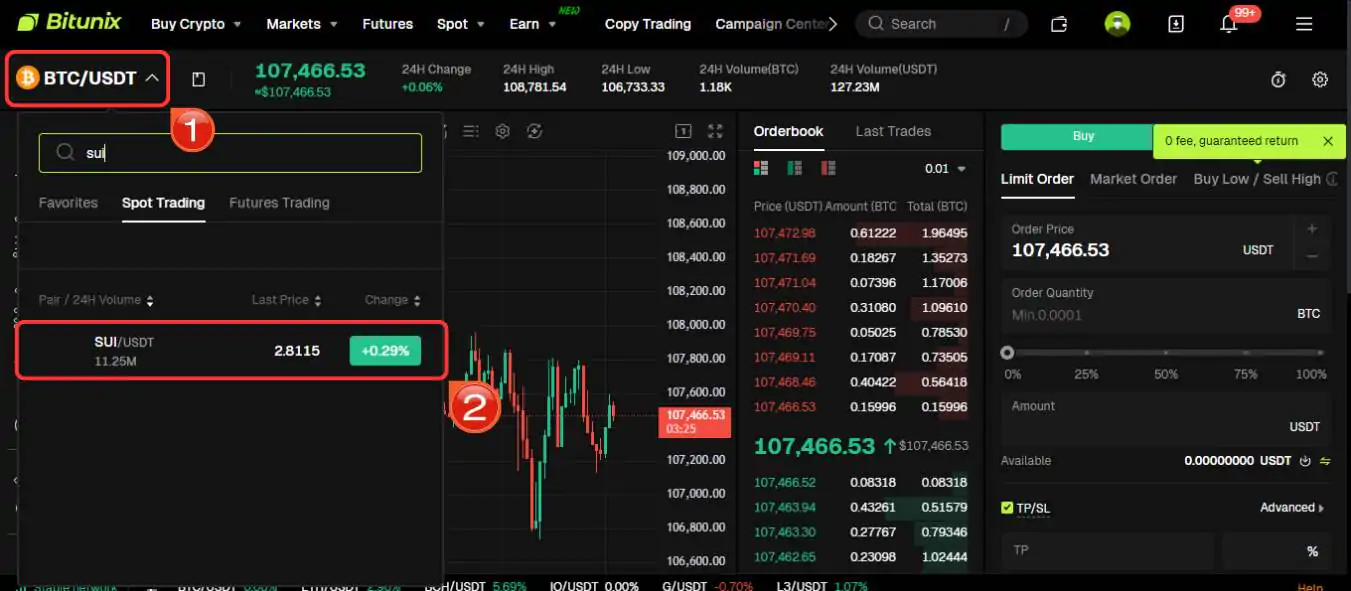Screen dimensions: 1351x591
Task: Click the search magnifier in header search
Action: pos(876,24)
